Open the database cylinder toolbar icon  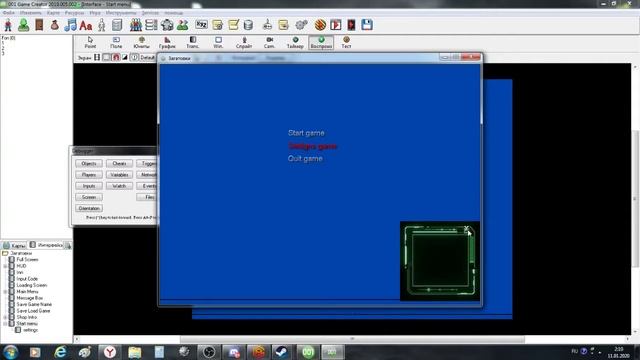[248, 25]
